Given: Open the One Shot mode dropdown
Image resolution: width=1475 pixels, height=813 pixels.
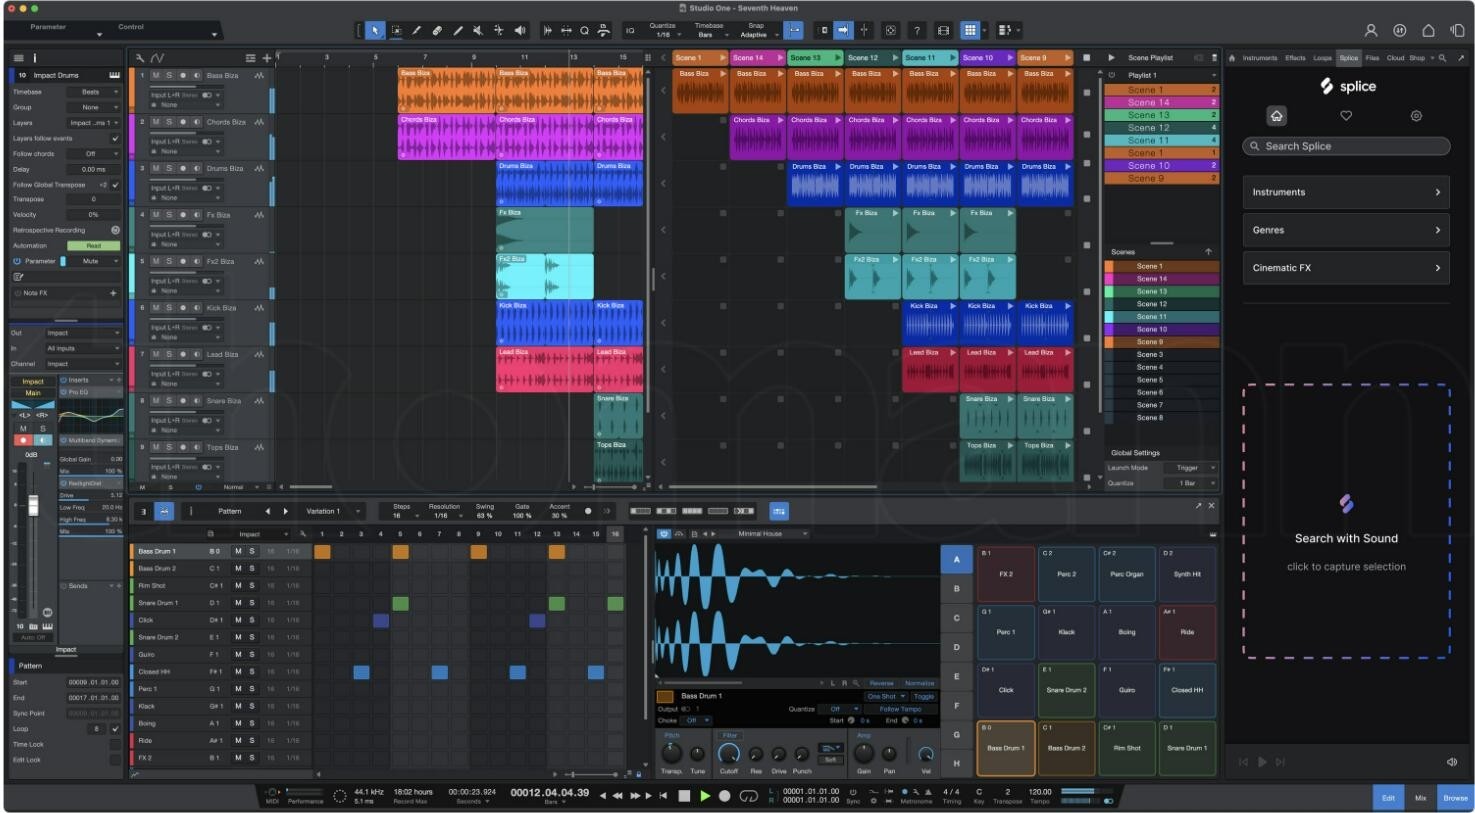Looking at the screenshot, I should 886,696.
